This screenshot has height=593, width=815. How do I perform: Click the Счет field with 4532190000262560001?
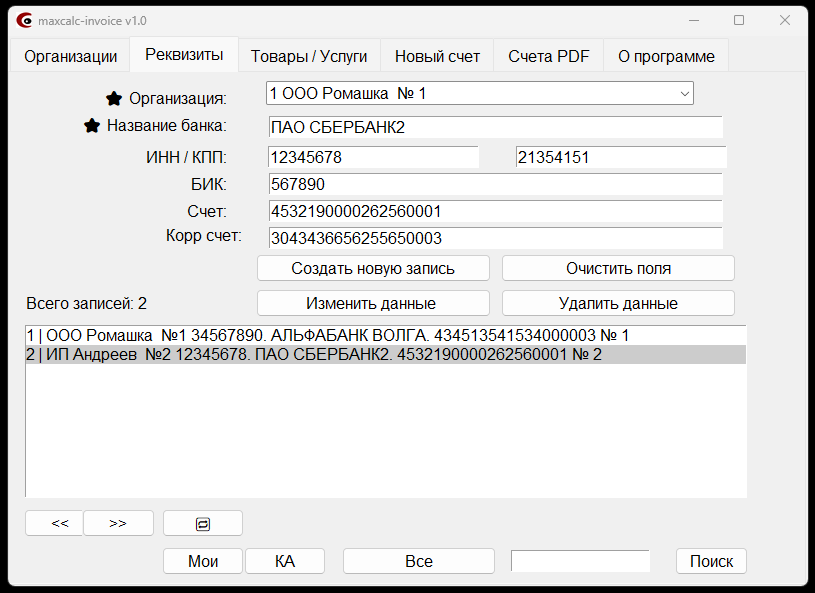[495, 212]
